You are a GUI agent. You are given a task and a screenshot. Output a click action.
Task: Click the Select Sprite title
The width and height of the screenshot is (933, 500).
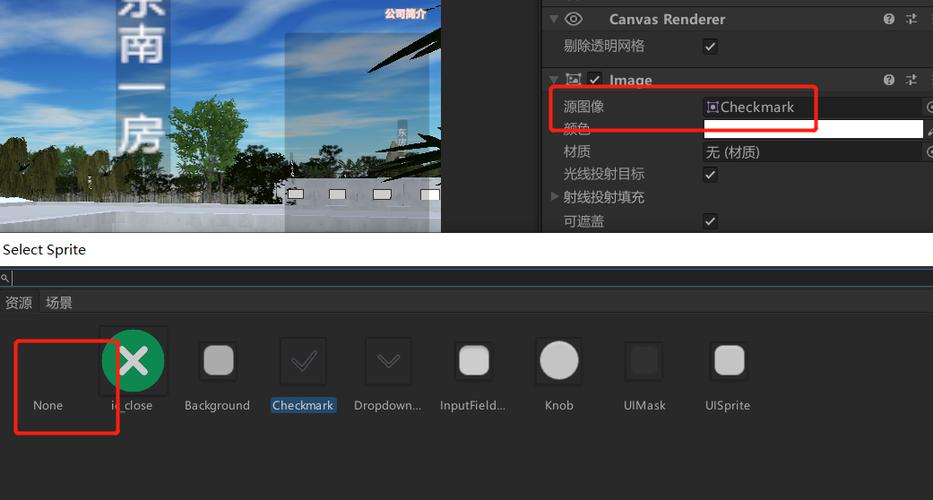(x=44, y=249)
